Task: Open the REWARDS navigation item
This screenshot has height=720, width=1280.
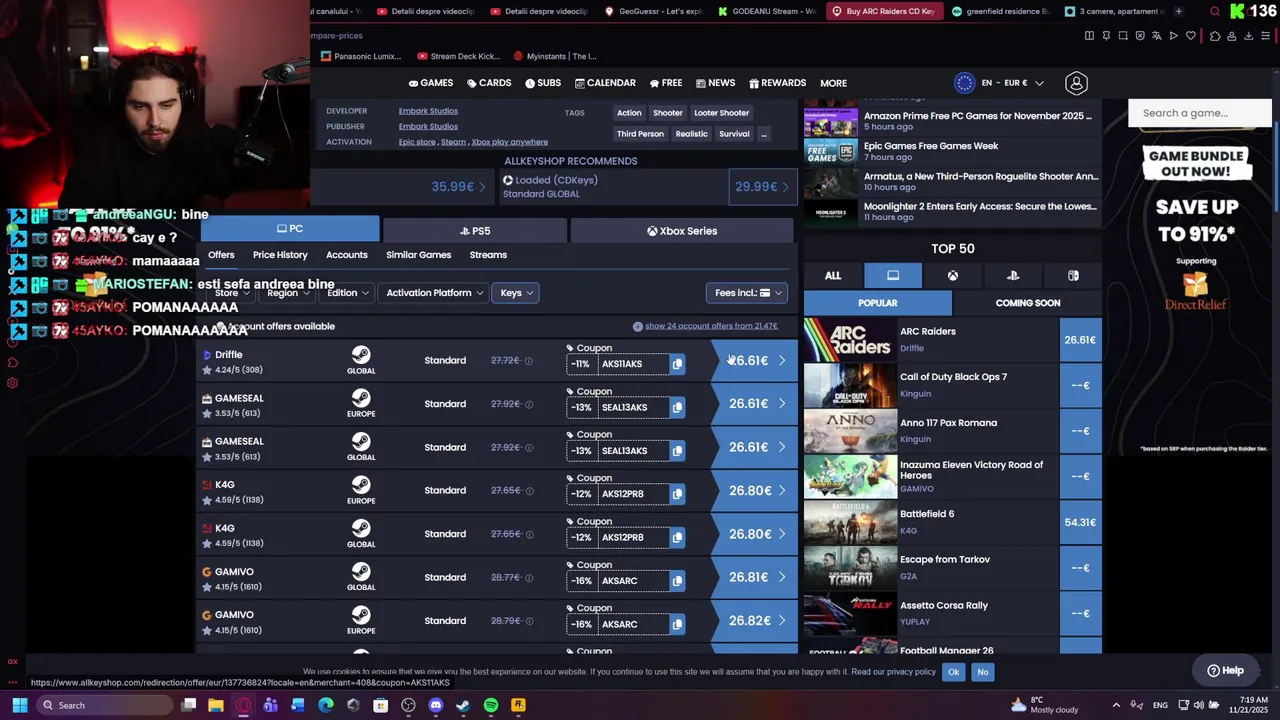Action: coord(777,83)
